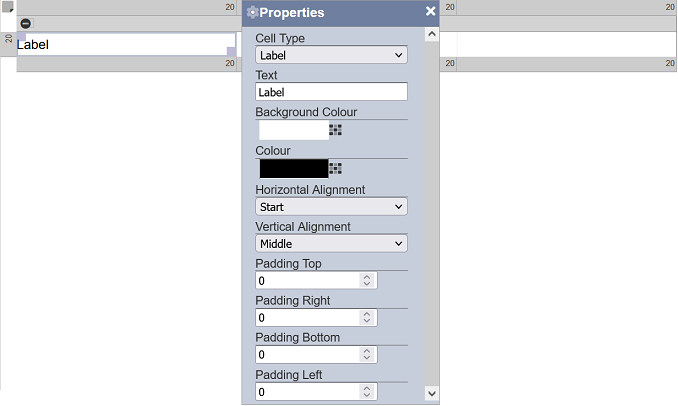Image resolution: width=678 pixels, height=406 pixels.
Task: Expand the Vertical Alignment dropdown
Action: pos(331,243)
